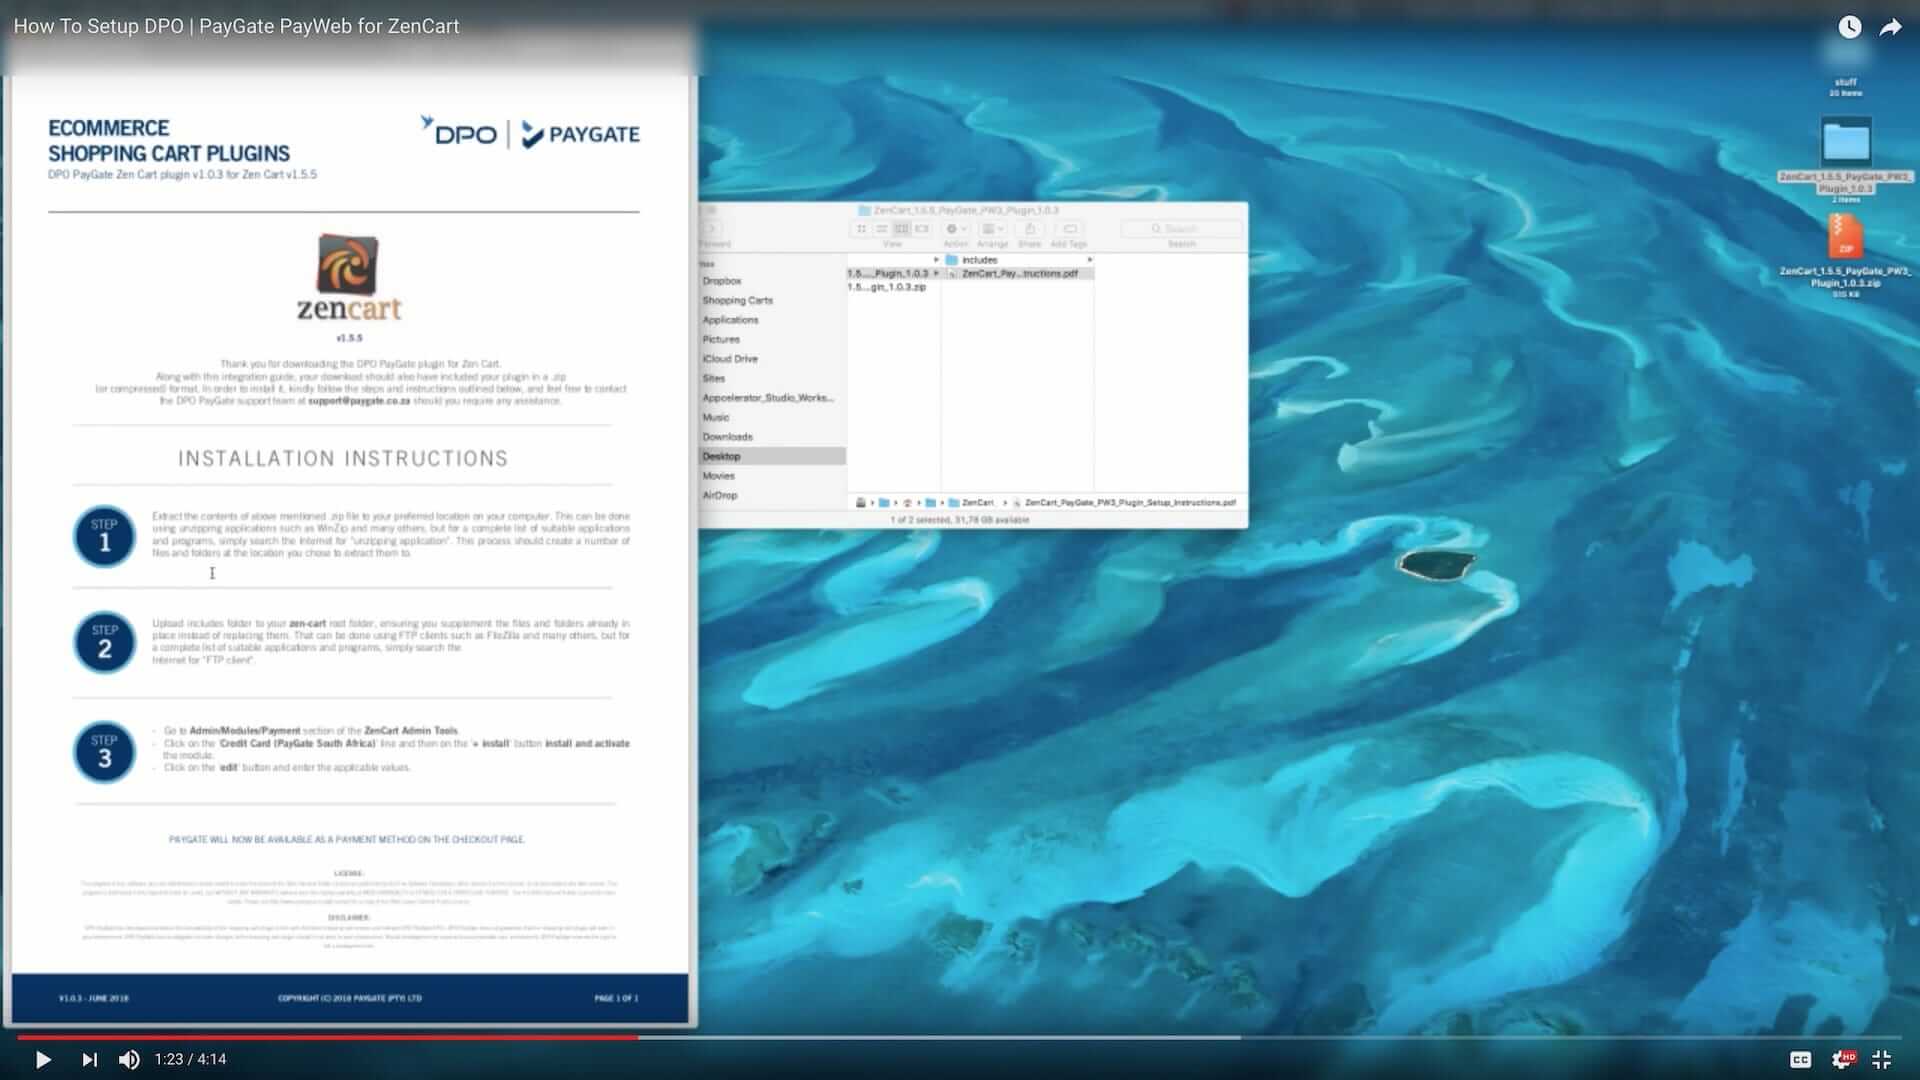
Task: Select the 1.5..._Plugin_1.0.3 folder row
Action: tap(893, 273)
